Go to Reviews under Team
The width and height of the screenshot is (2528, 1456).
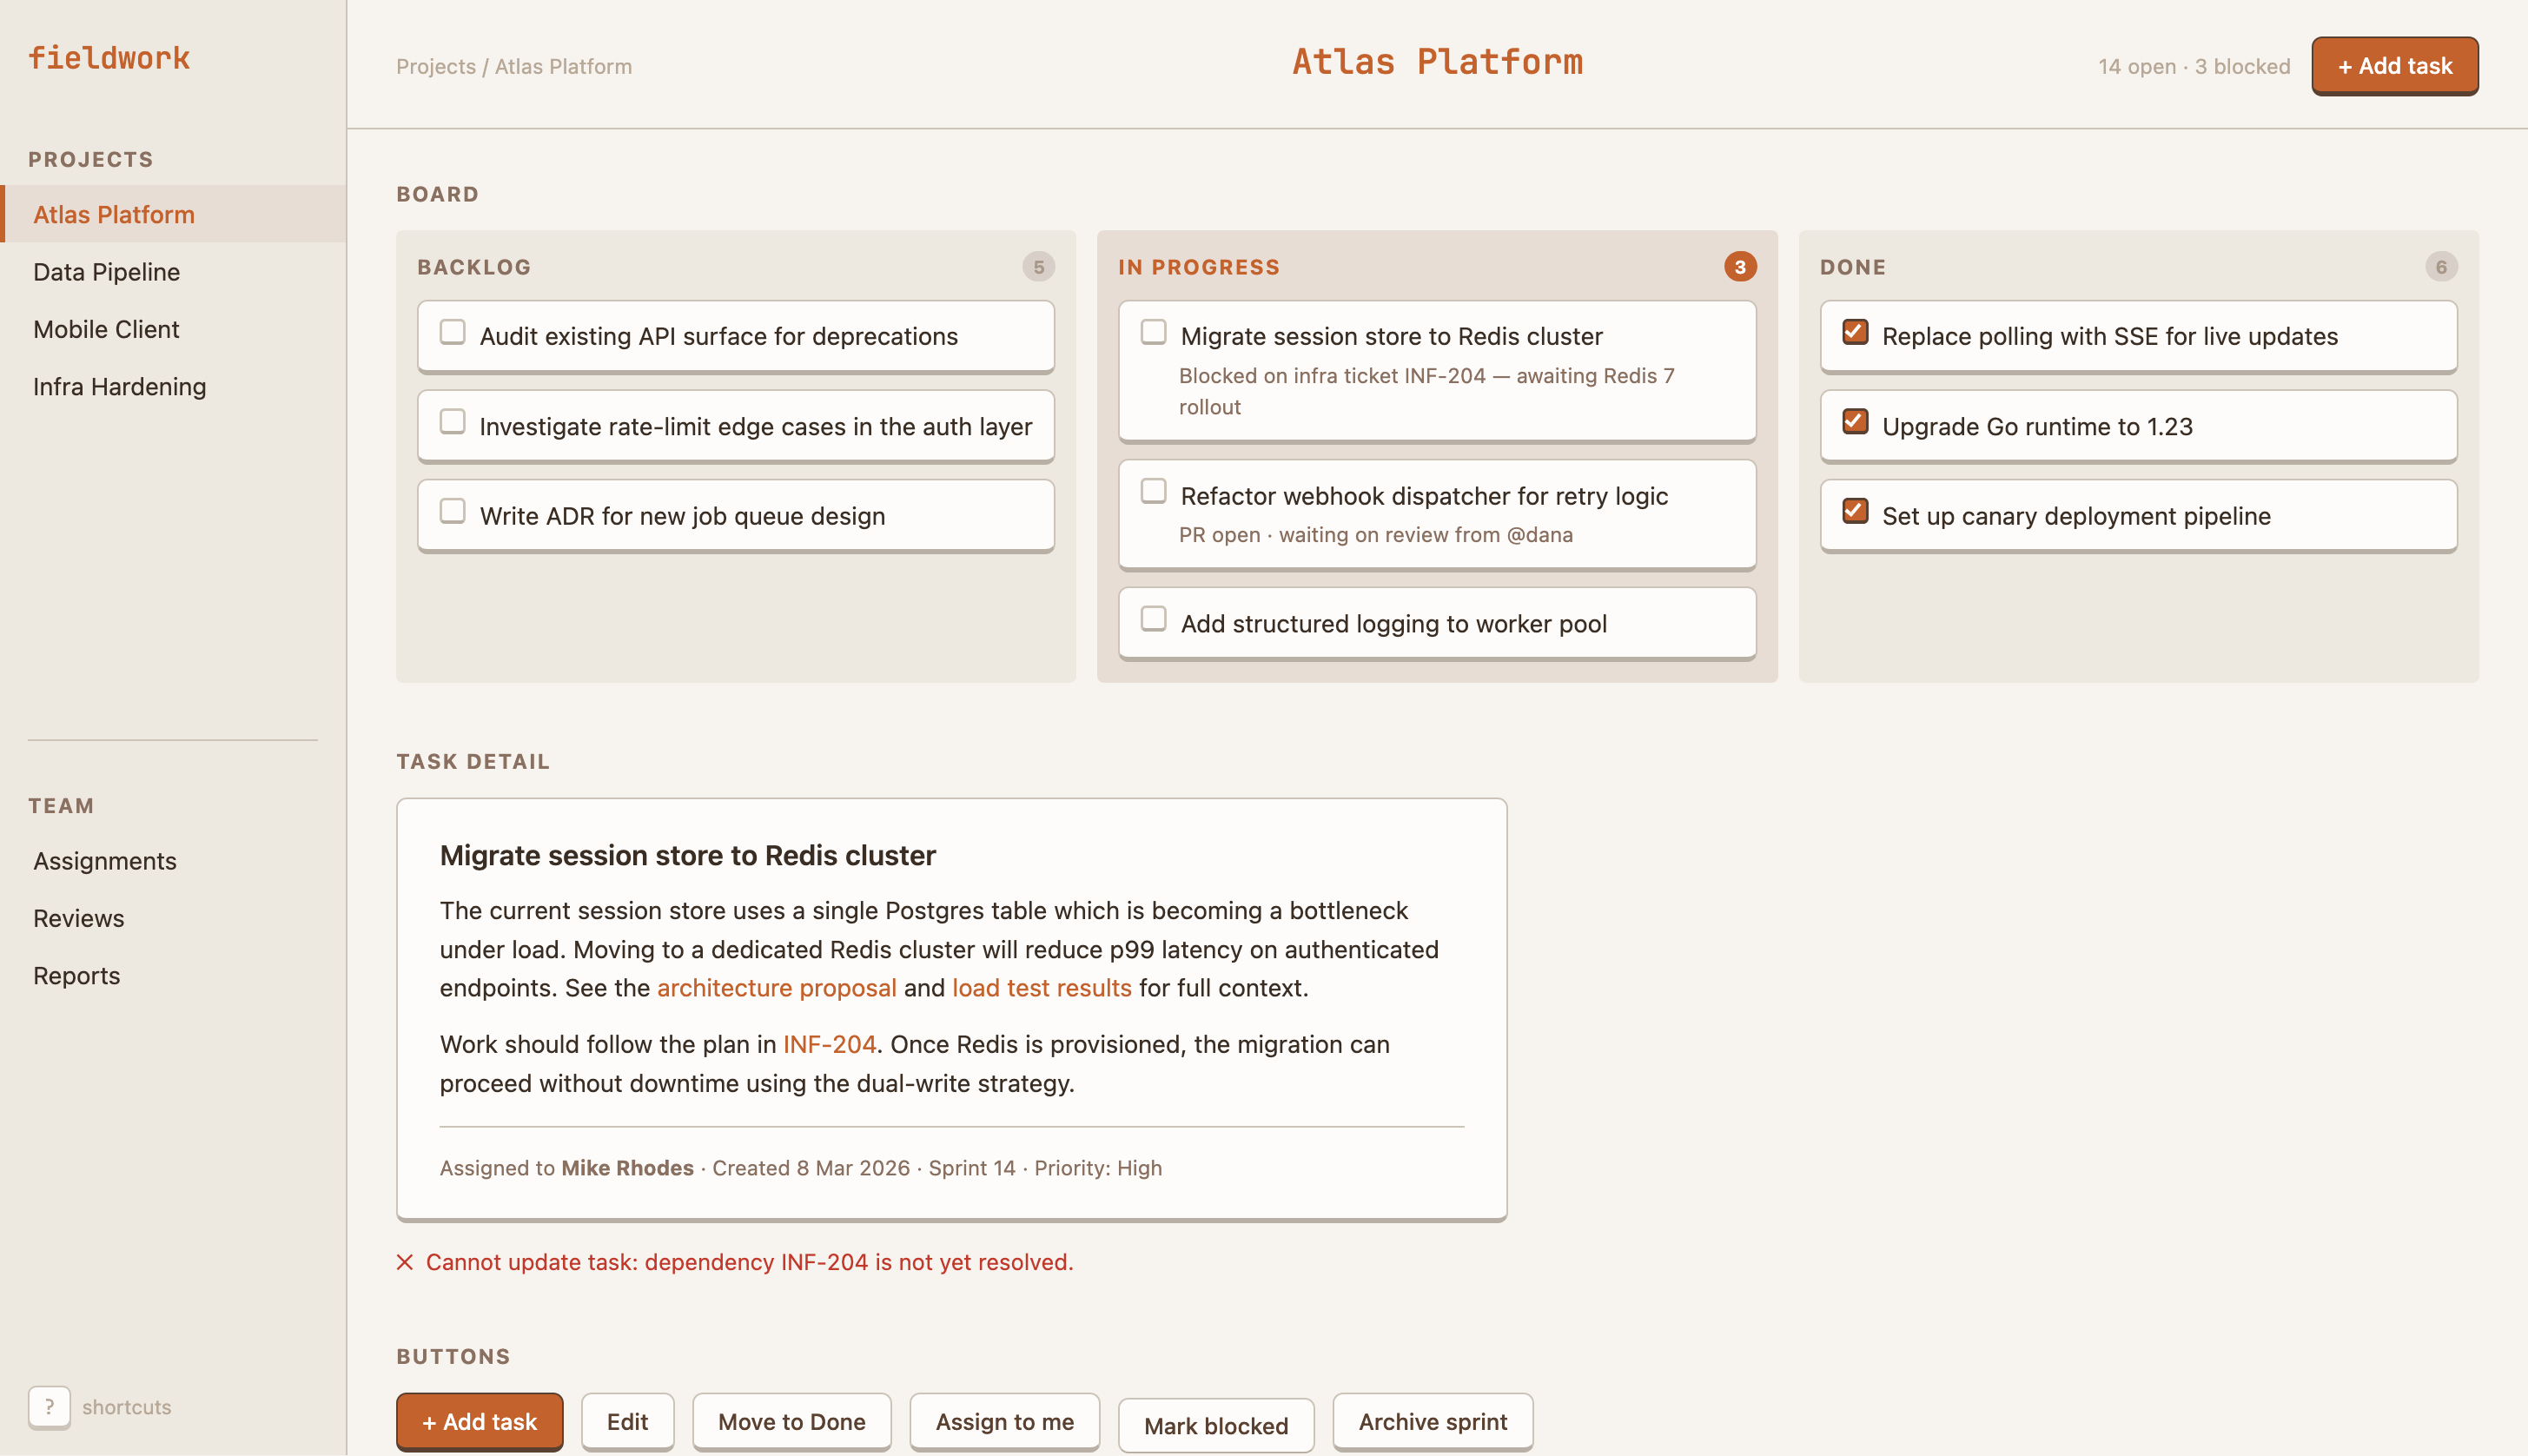click(78, 918)
